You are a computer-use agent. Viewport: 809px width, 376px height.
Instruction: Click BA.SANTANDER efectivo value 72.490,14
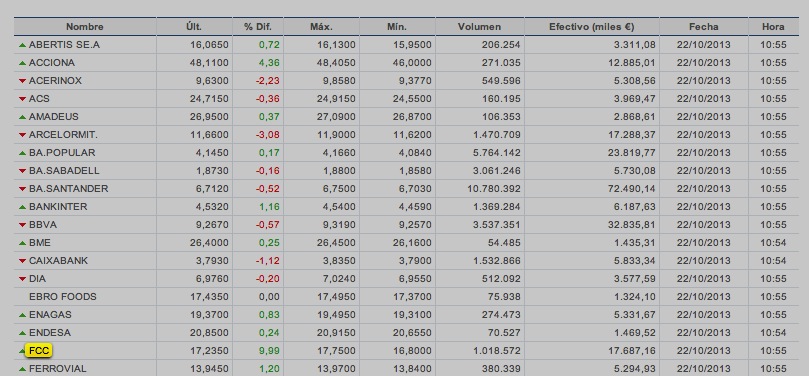point(632,189)
